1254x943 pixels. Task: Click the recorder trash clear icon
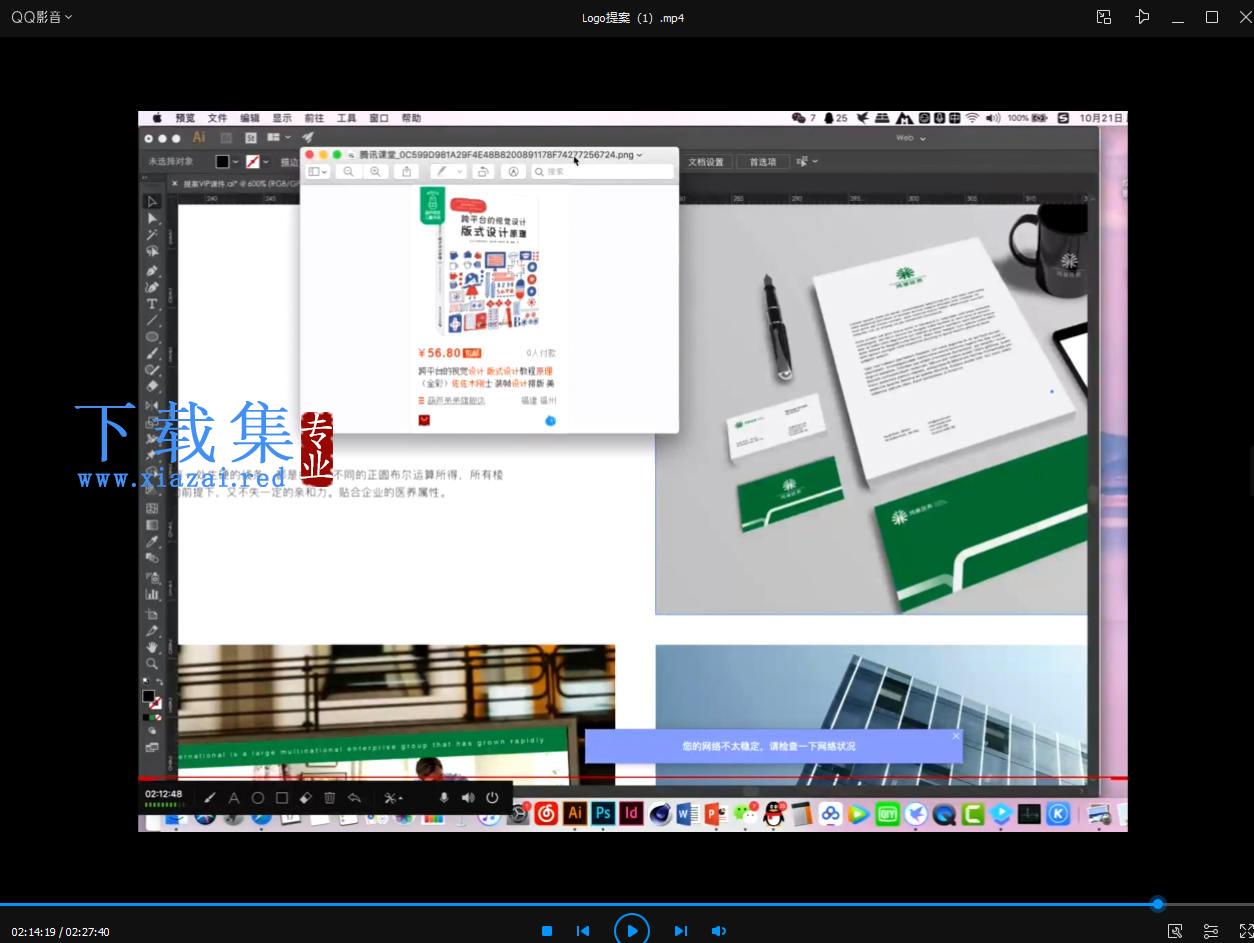330,798
